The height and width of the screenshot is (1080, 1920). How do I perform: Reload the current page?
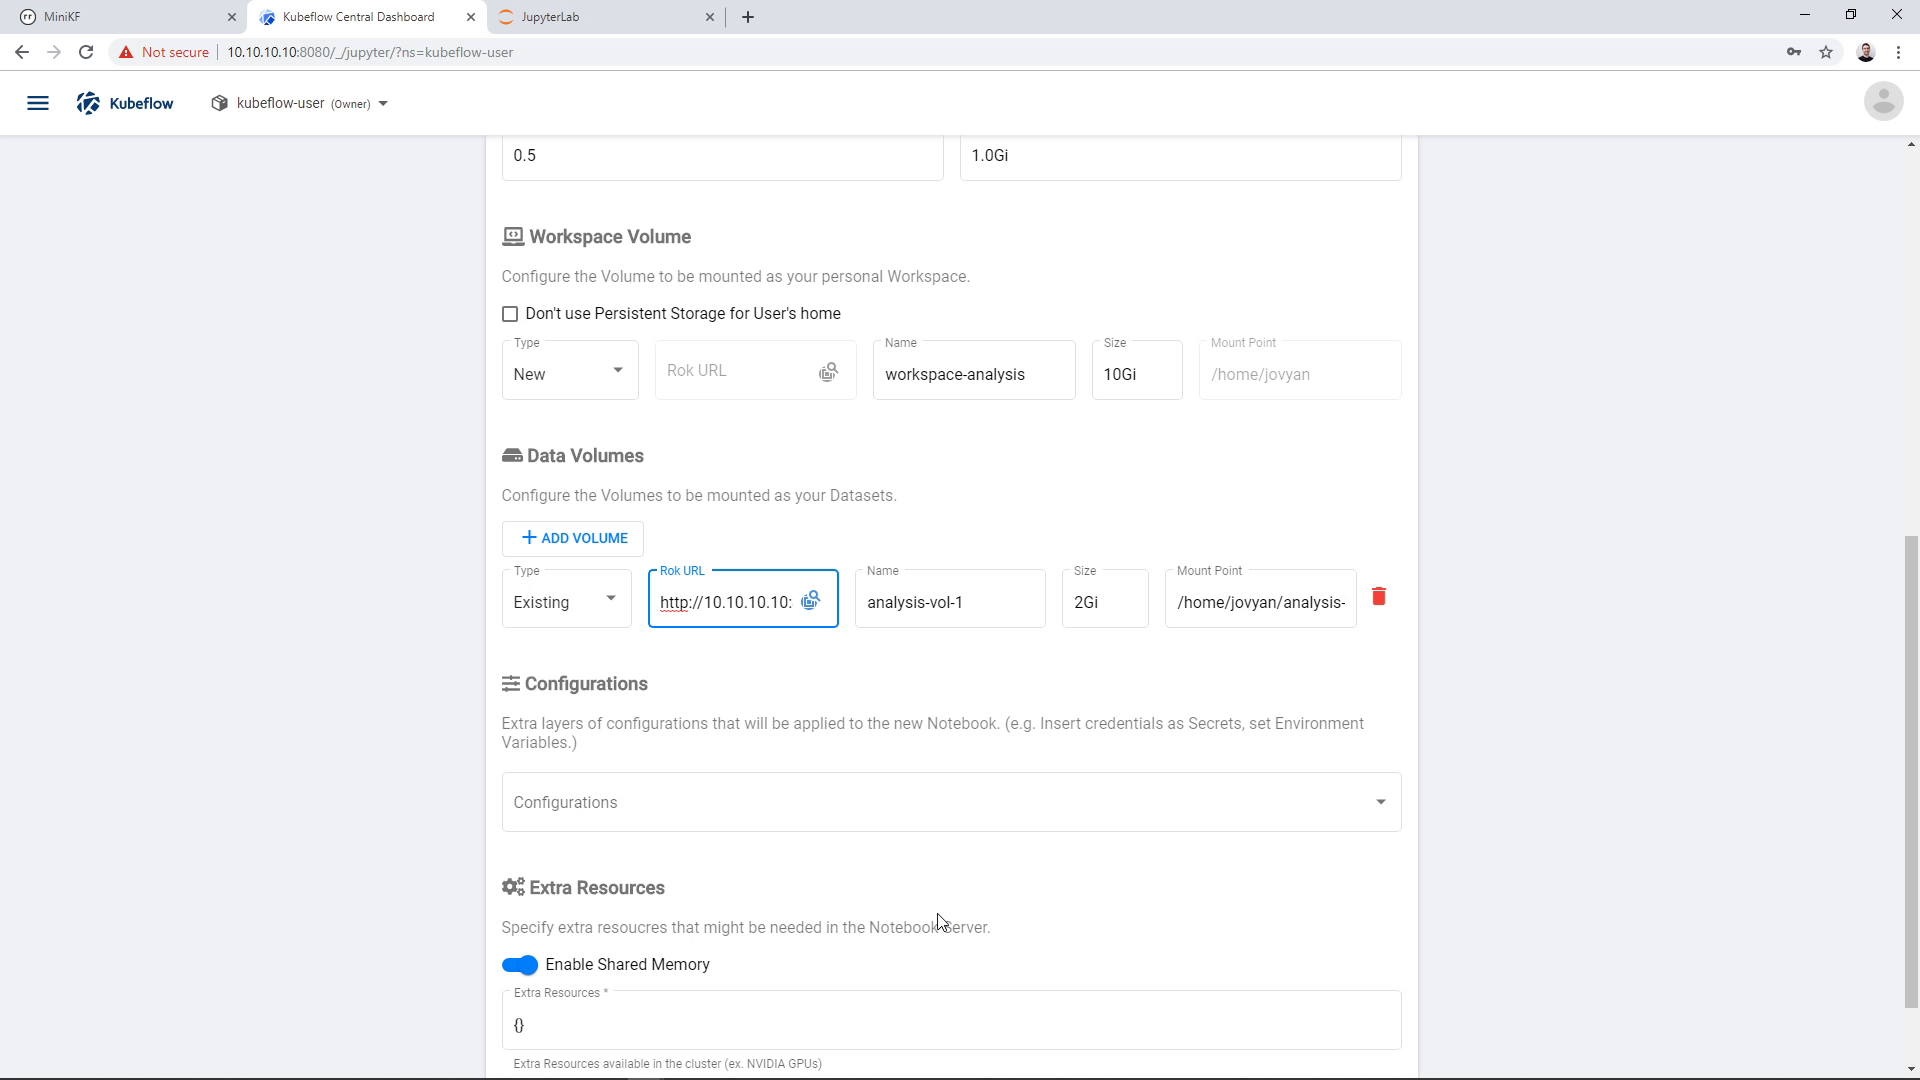point(86,52)
